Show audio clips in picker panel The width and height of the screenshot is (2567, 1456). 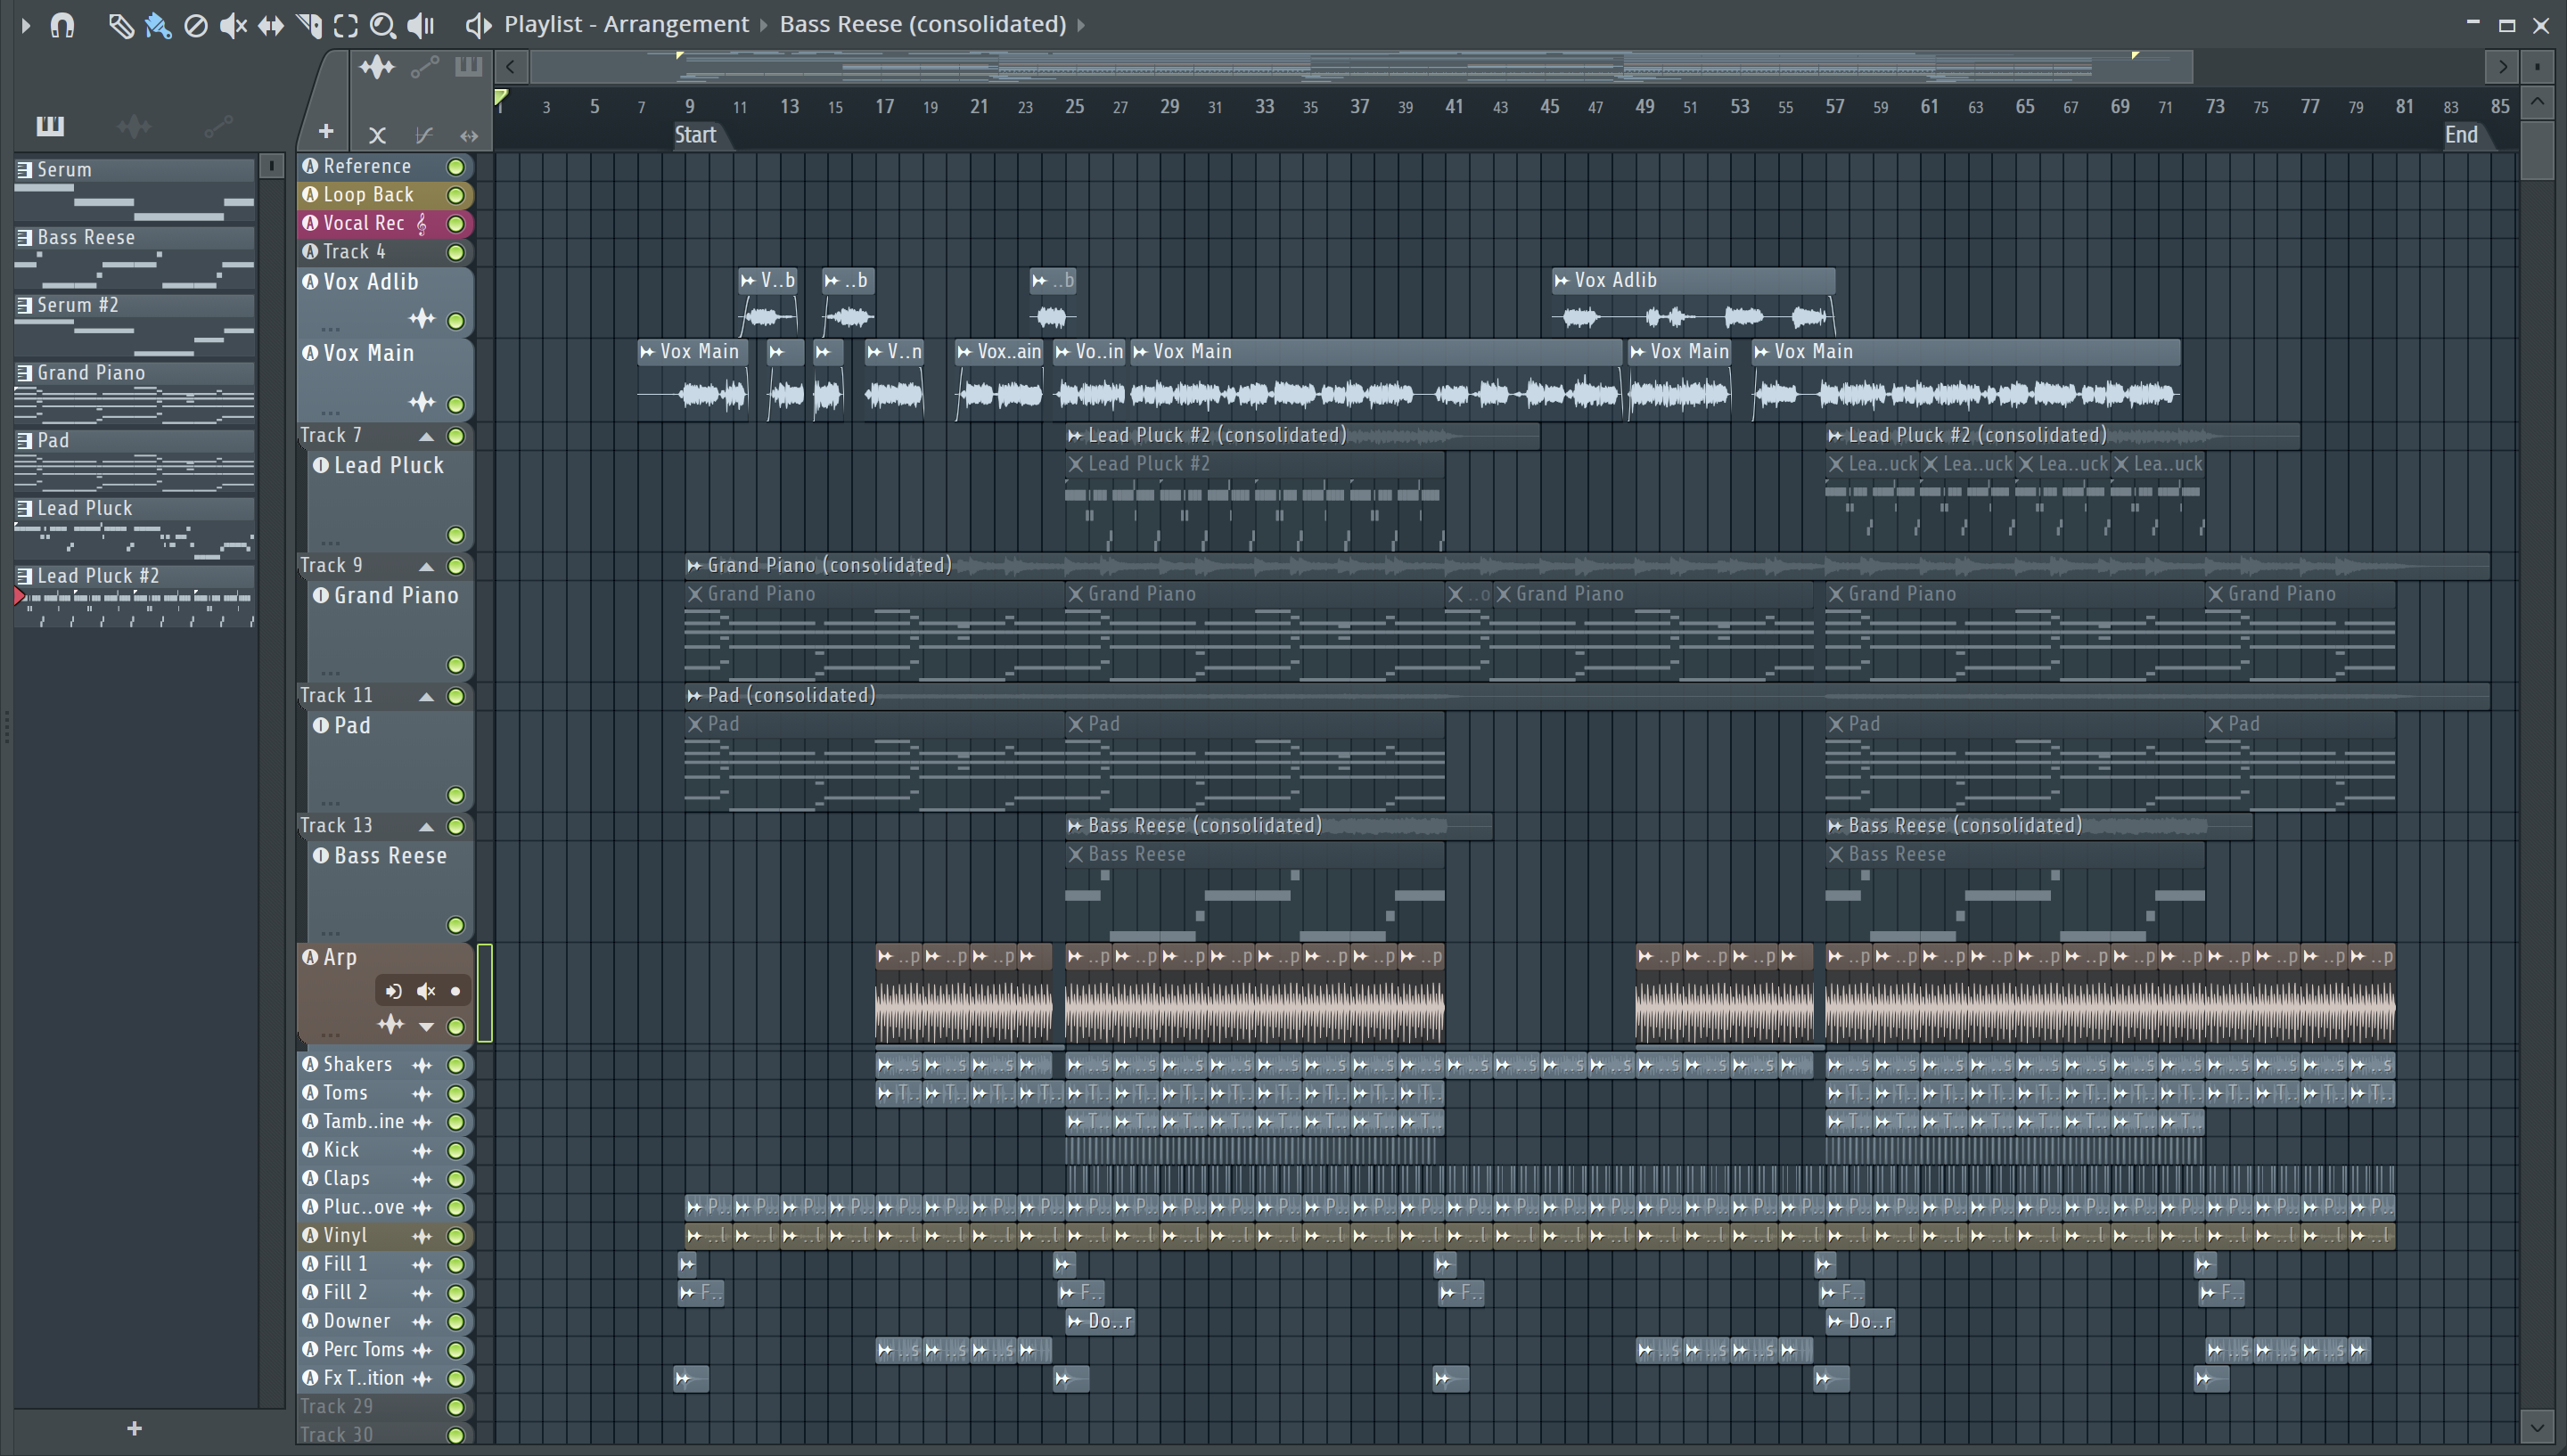pos(134,126)
